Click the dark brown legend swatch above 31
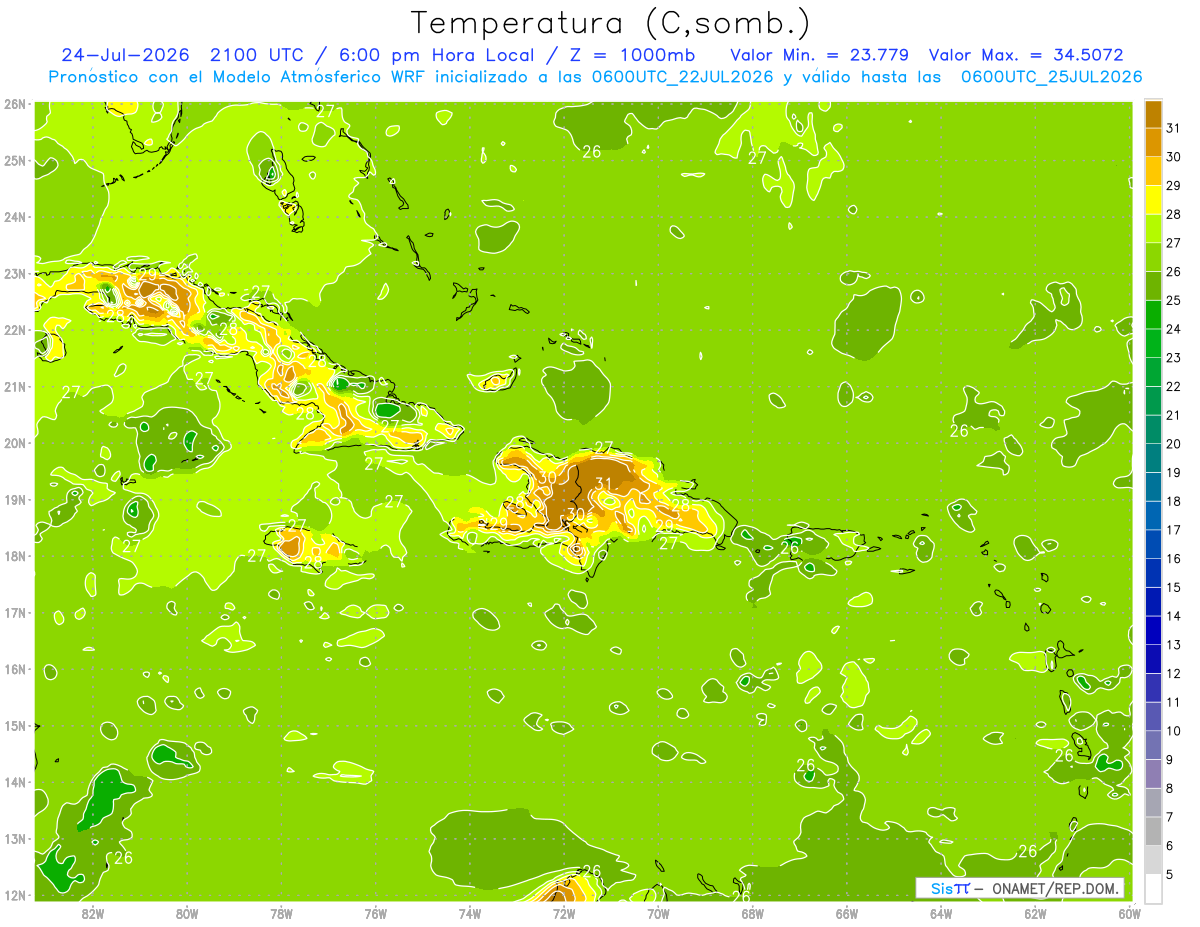This screenshot has width=1200, height=927. pyautogui.click(x=1153, y=114)
